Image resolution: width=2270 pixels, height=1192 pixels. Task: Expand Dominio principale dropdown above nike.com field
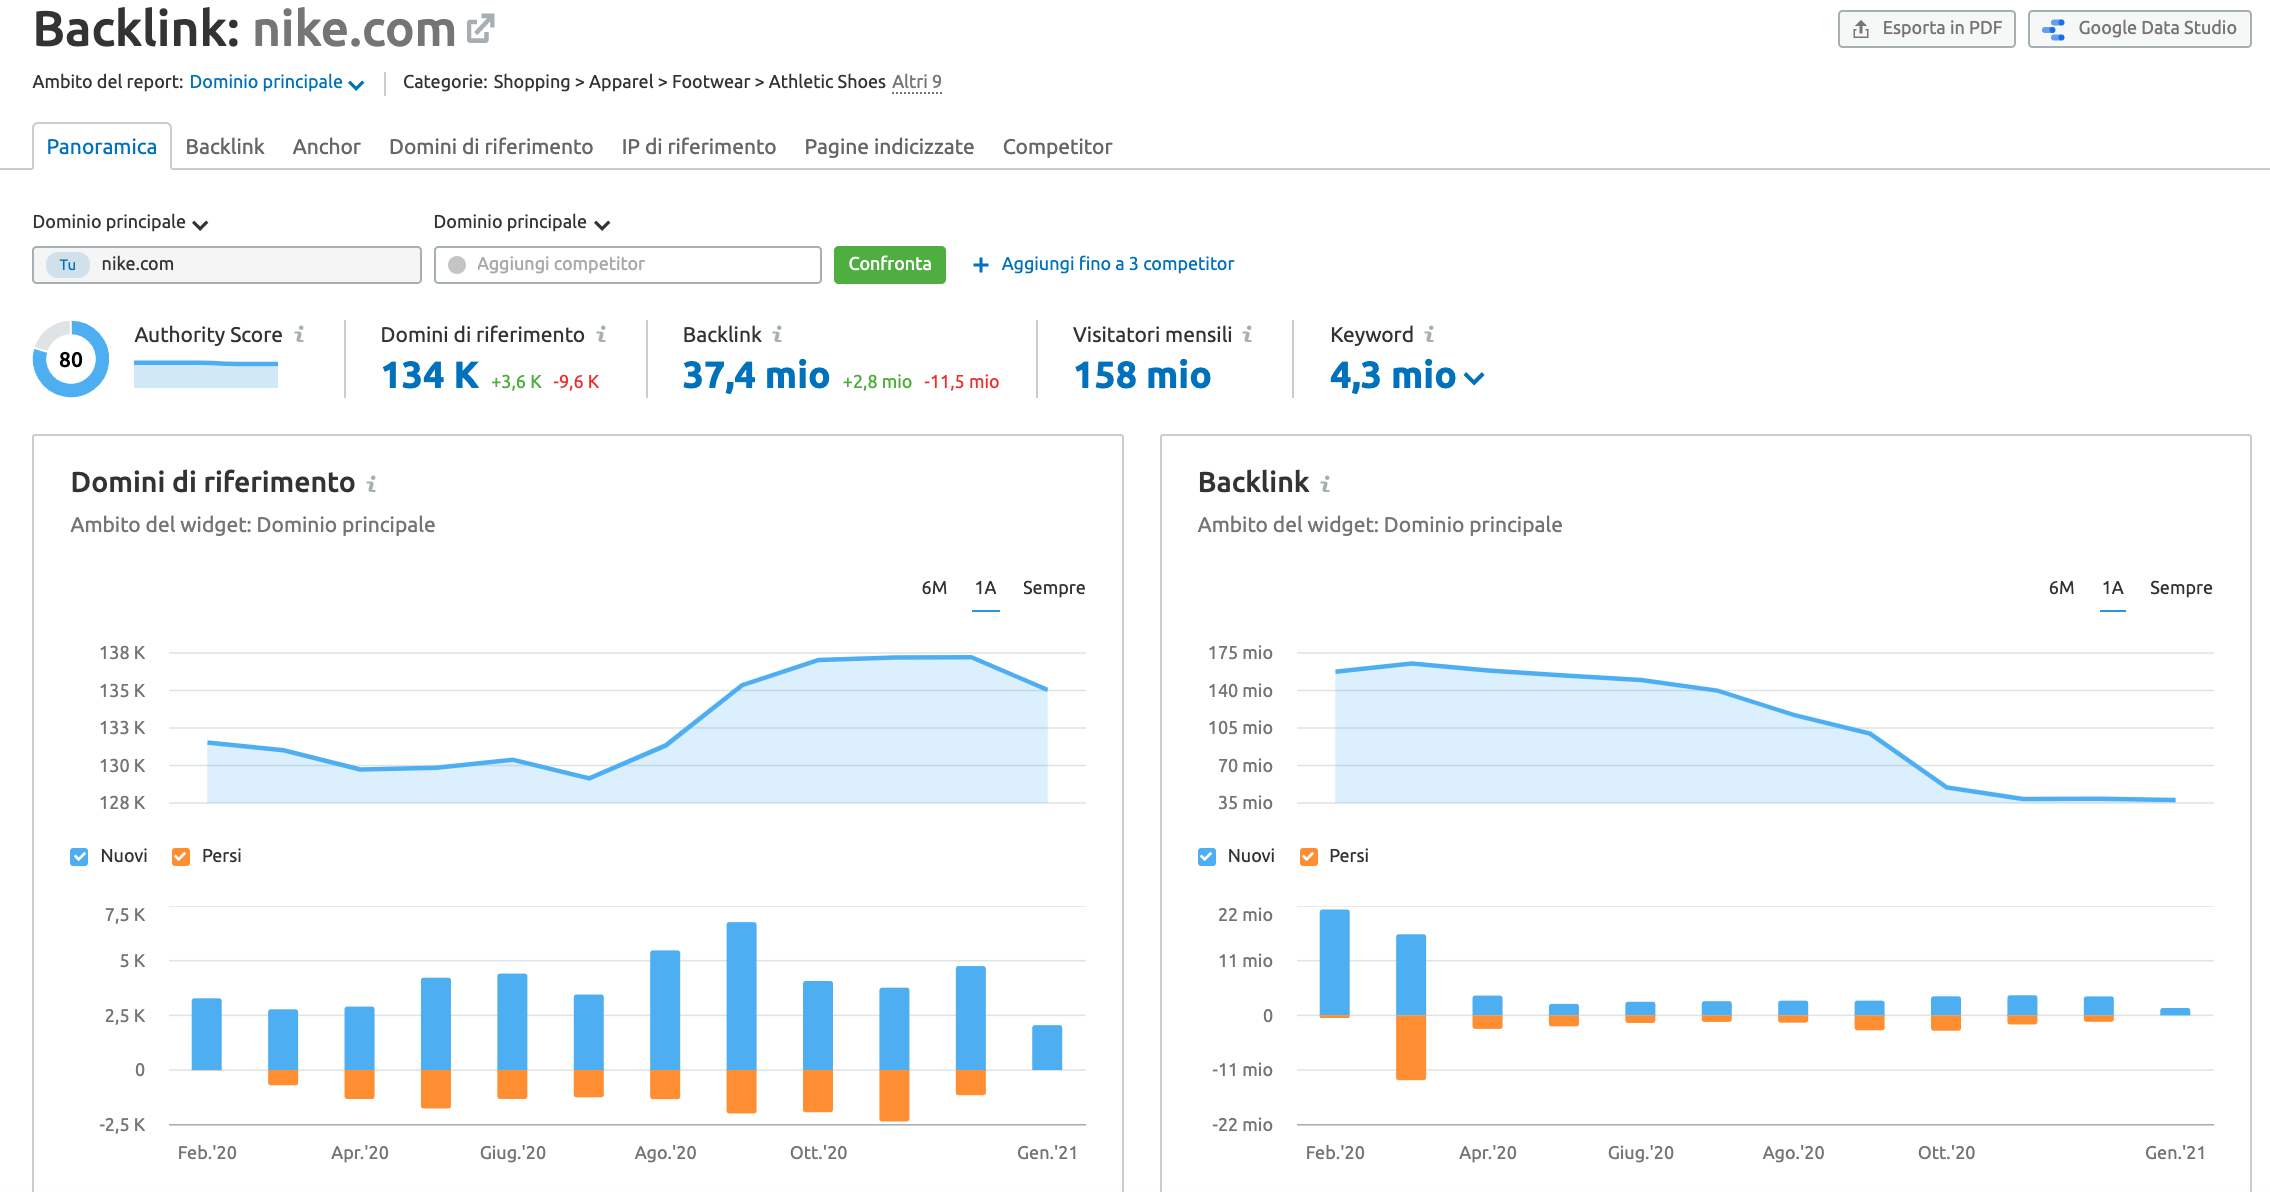tap(120, 222)
